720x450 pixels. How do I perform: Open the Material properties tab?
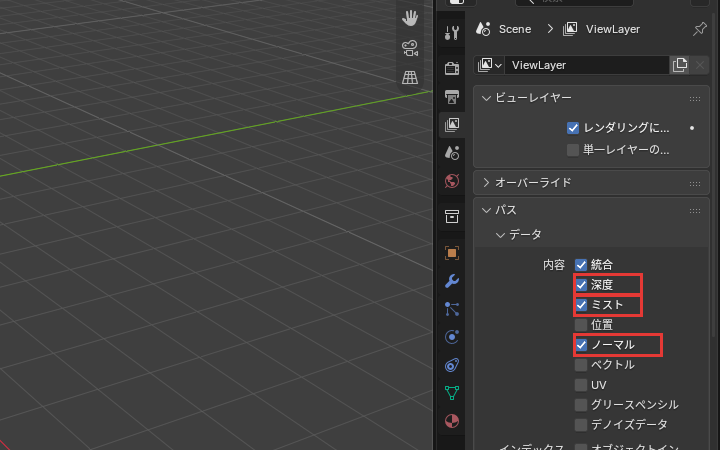[x=452, y=421]
